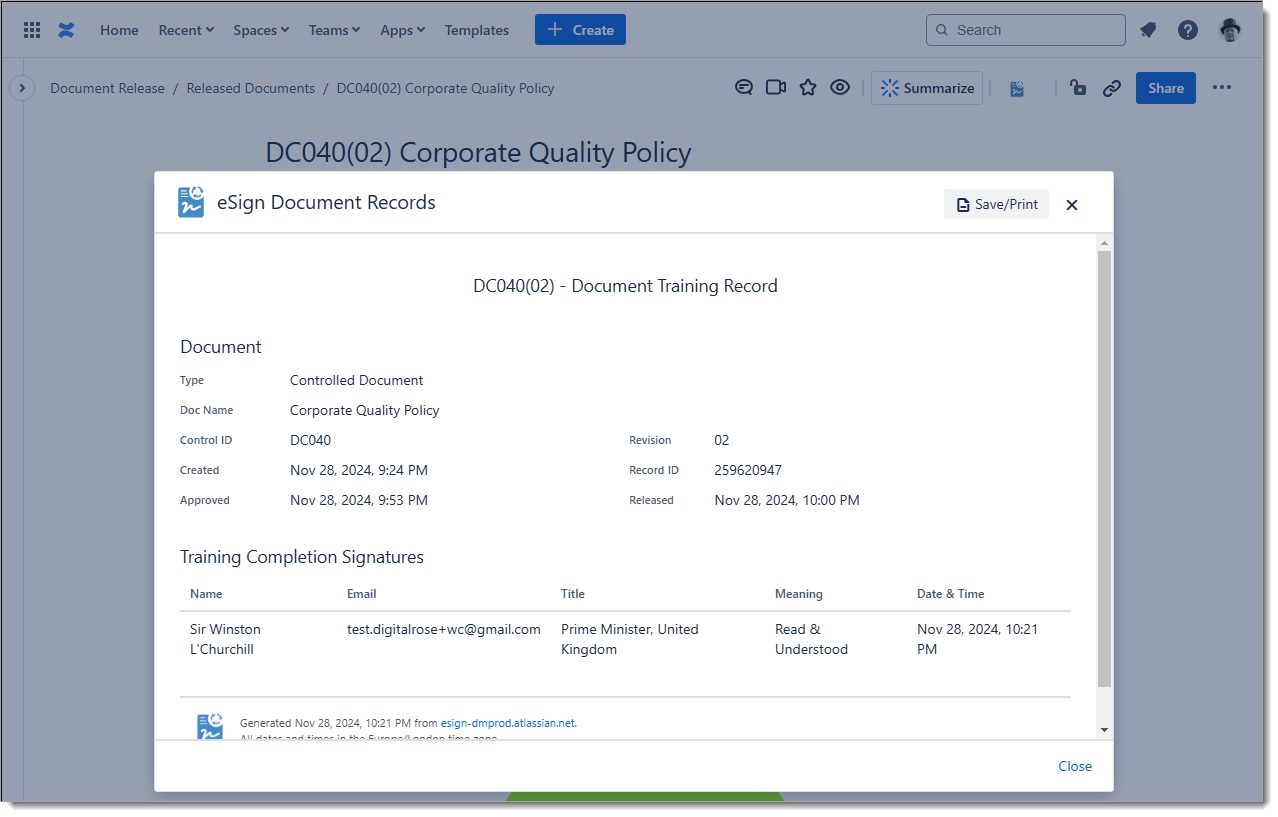Star this page as favorite
The image size is (1278, 817).
808,88
